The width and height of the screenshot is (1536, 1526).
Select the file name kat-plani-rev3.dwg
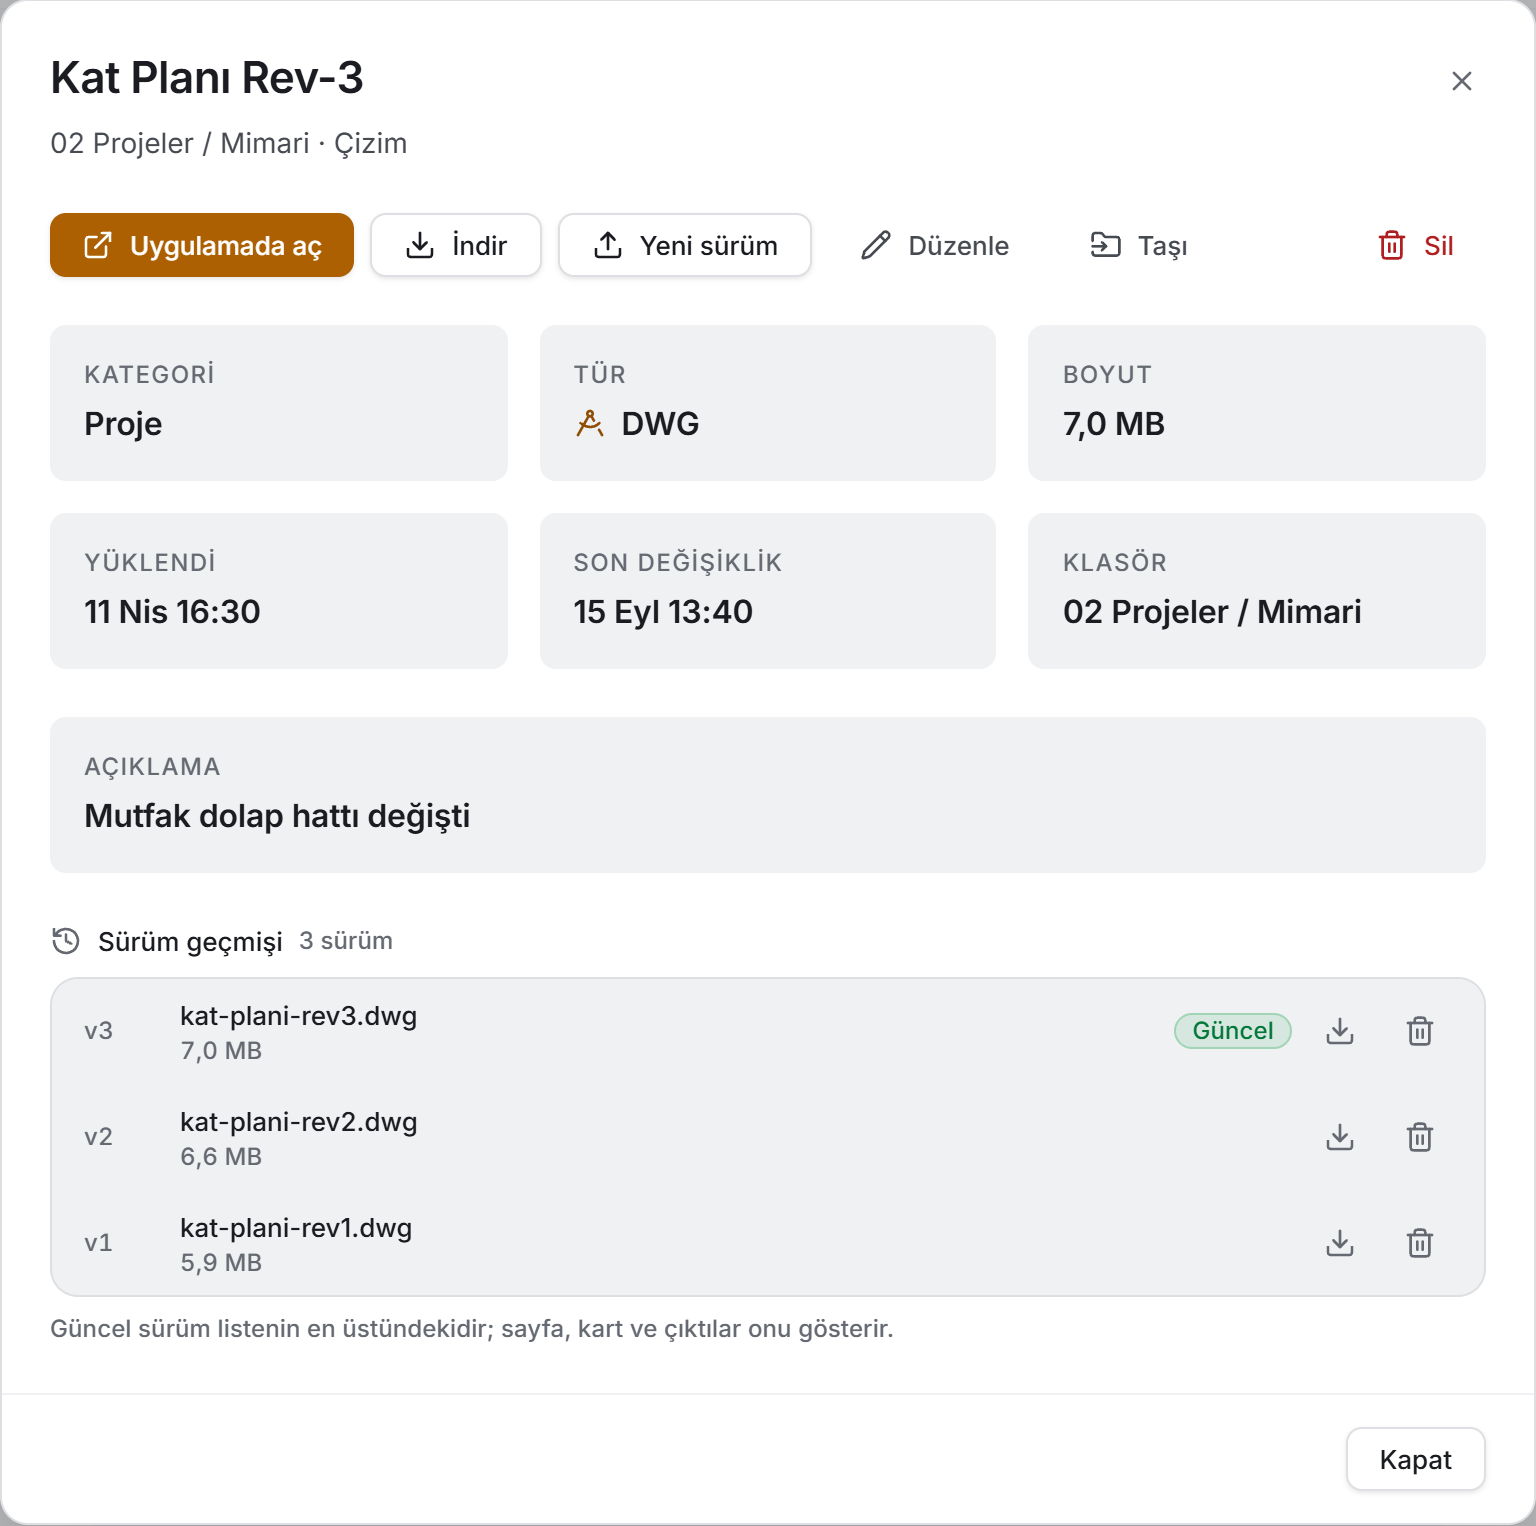click(x=299, y=1016)
